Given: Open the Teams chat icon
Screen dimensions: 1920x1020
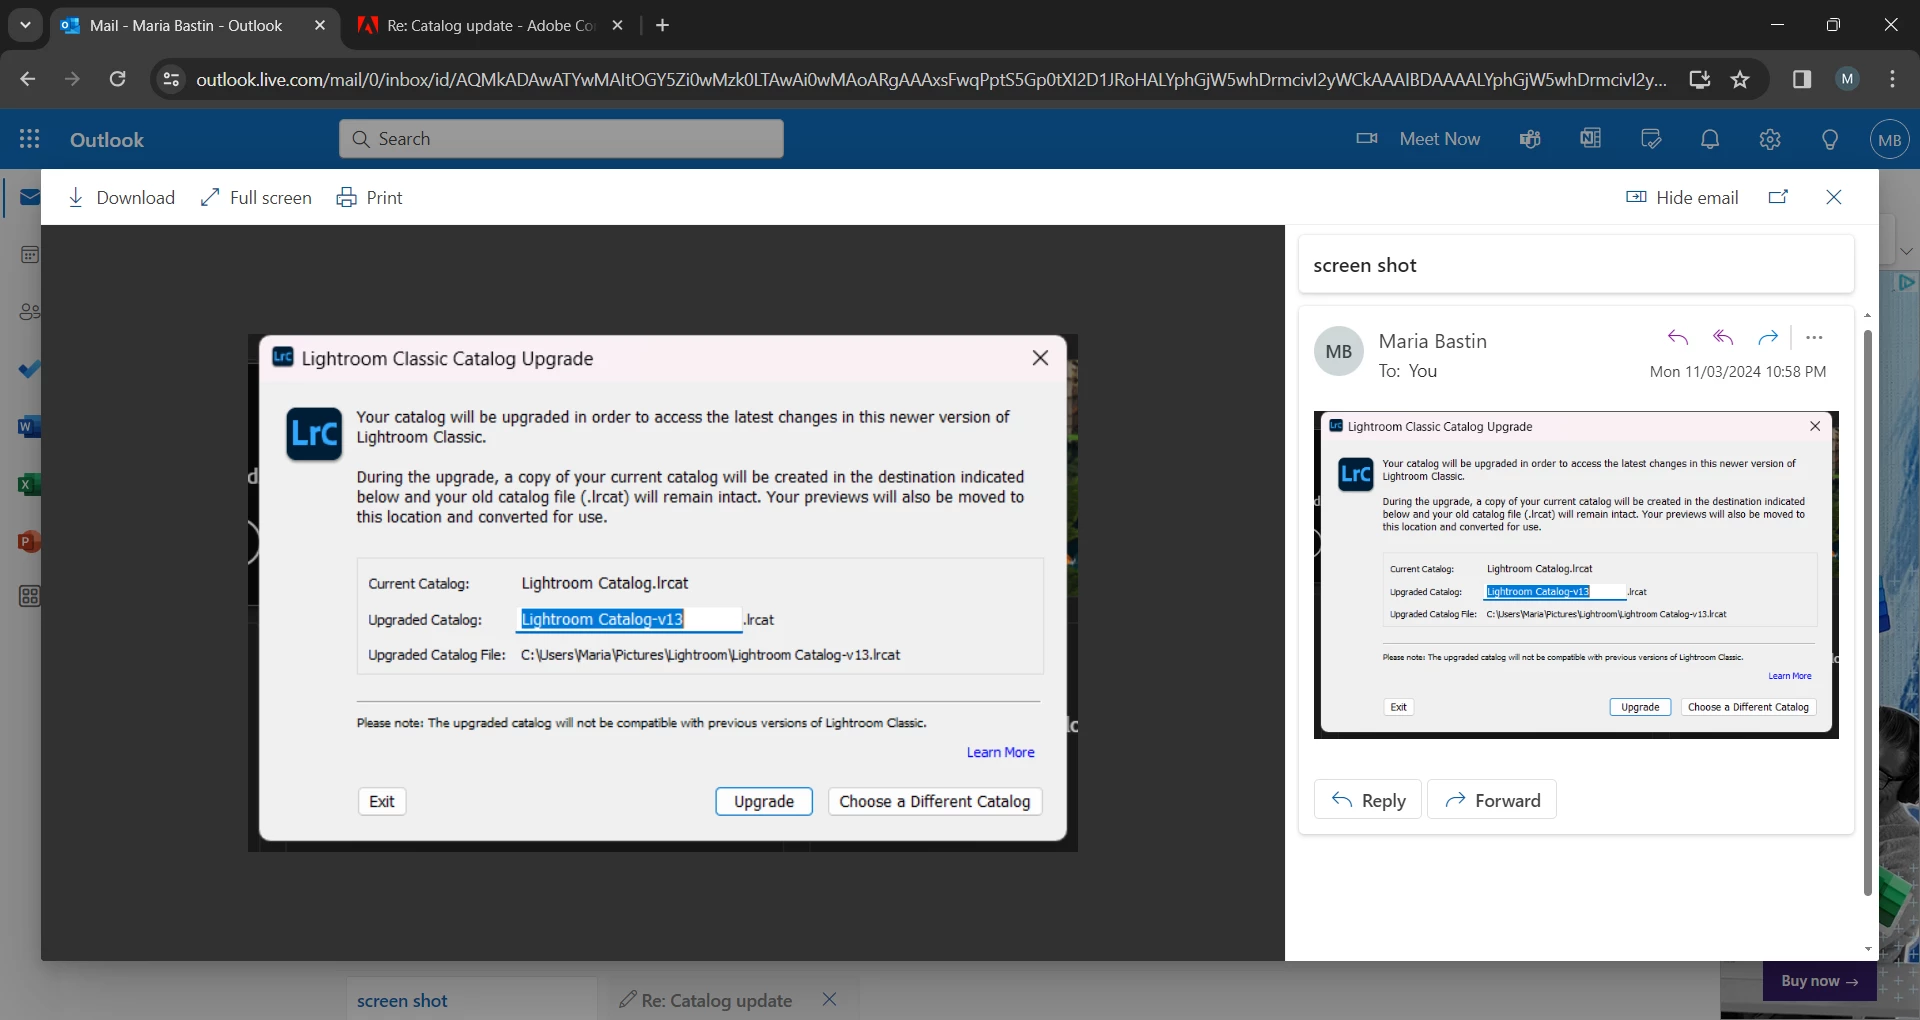Looking at the screenshot, I should pyautogui.click(x=1530, y=139).
